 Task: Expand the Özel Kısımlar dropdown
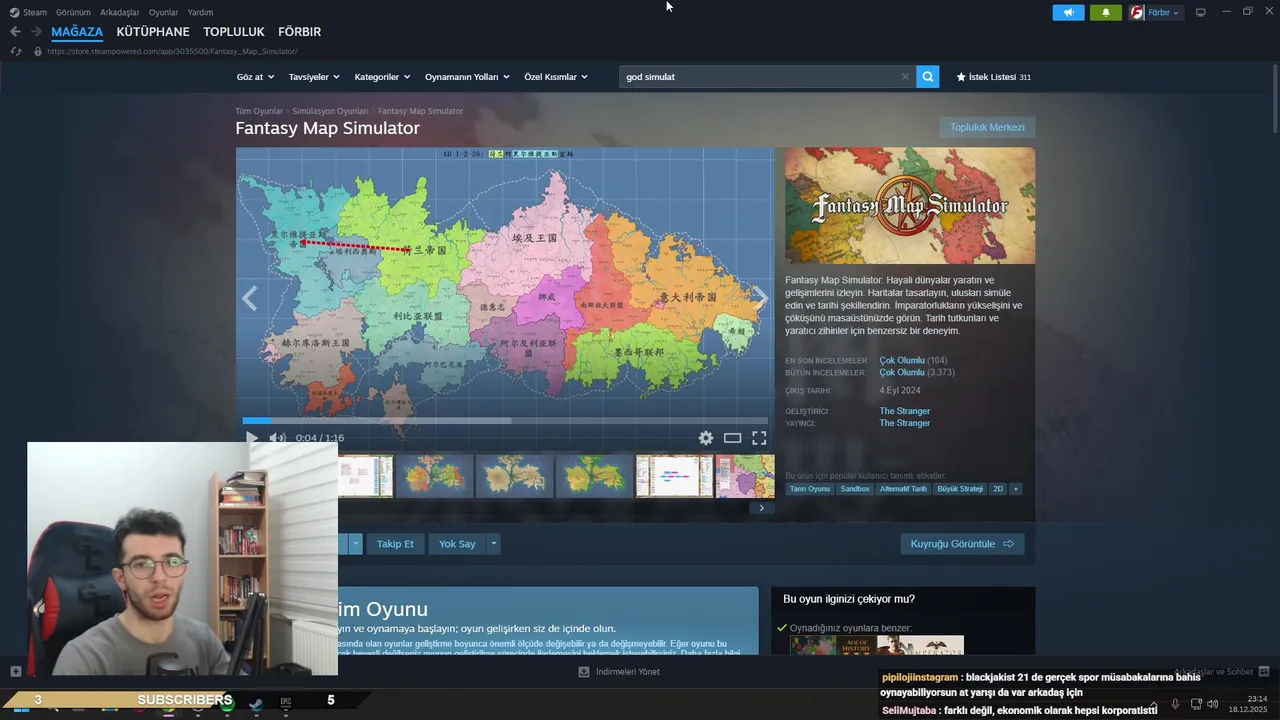(x=556, y=77)
